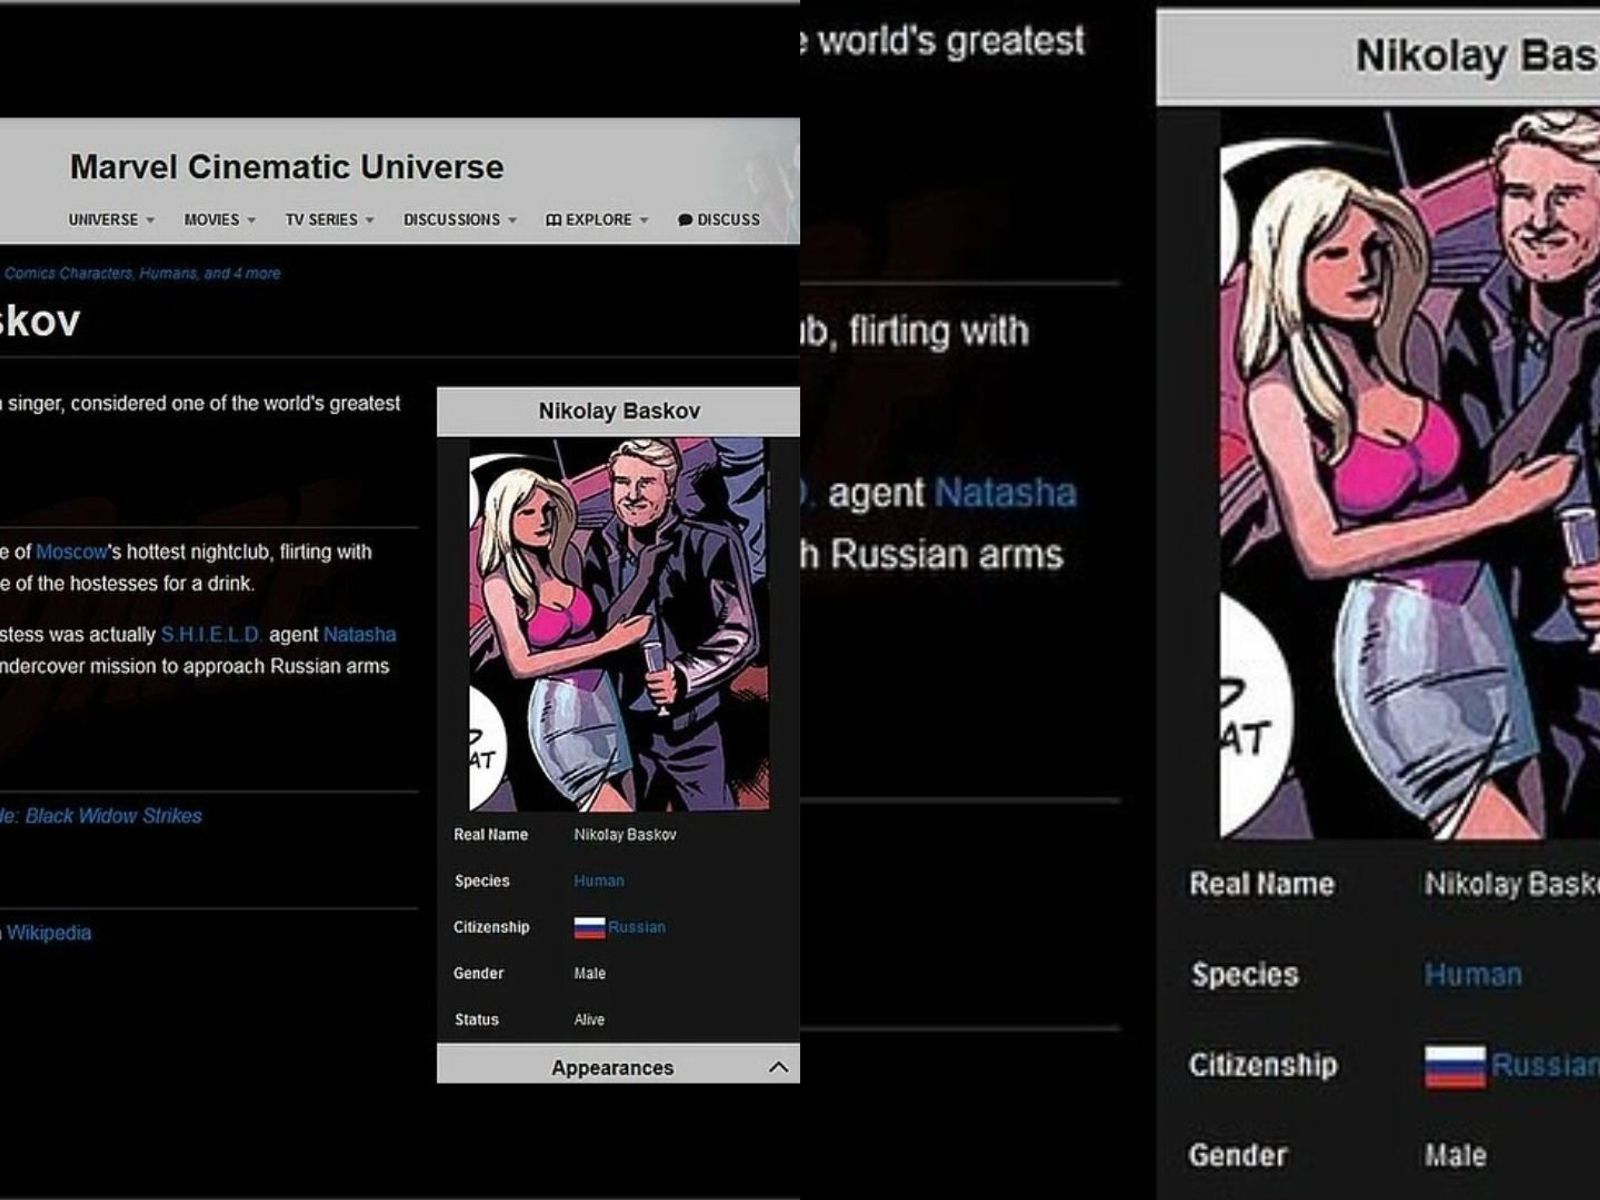Click the Human link in enlarged infobox
Screen dimensions: 1600x1200
(1473, 974)
